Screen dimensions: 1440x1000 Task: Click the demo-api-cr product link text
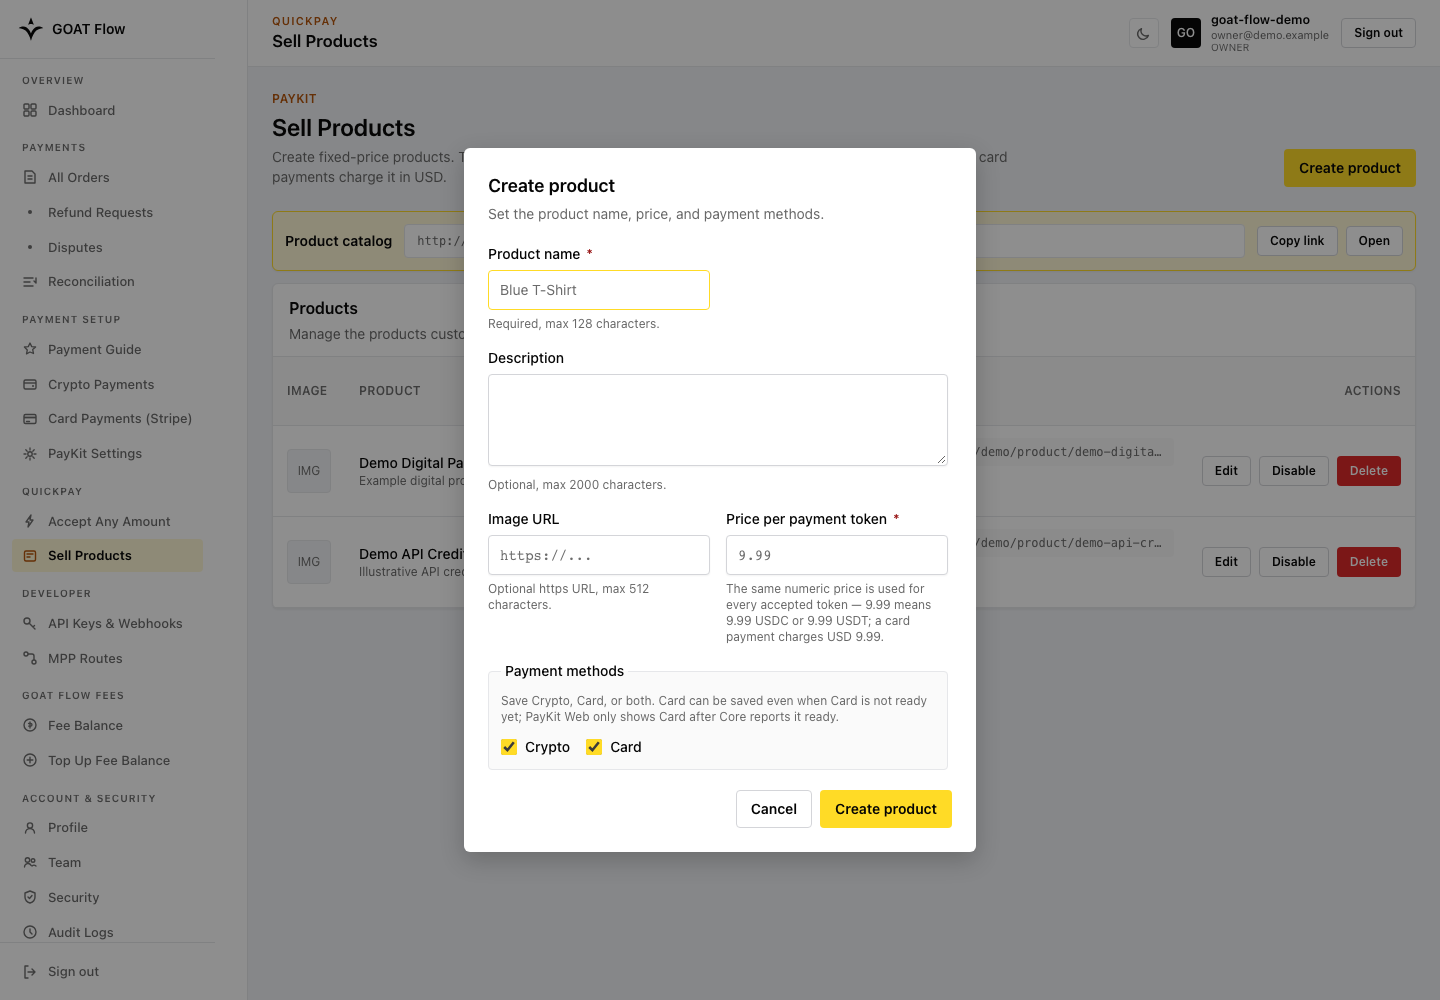(x=1070, y=543)
